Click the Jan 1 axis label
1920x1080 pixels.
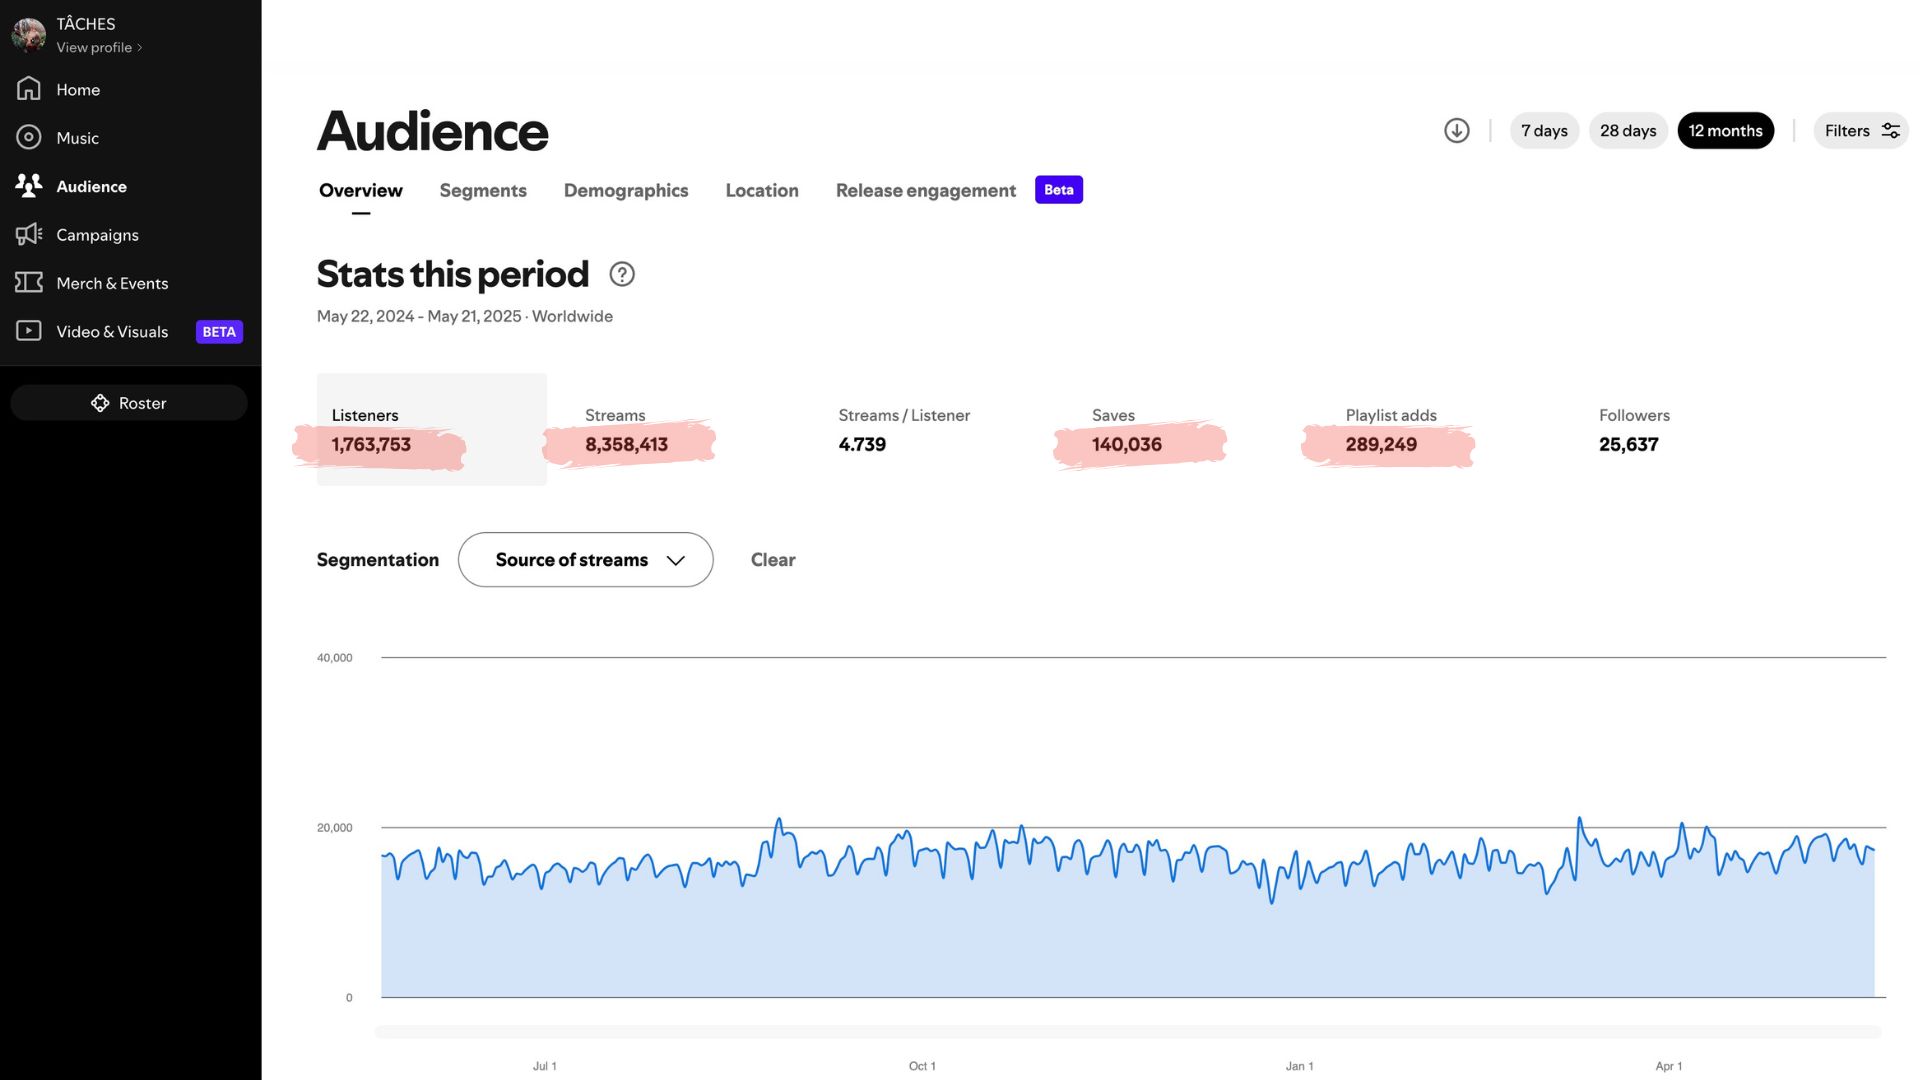(x=1299, y=1066)
